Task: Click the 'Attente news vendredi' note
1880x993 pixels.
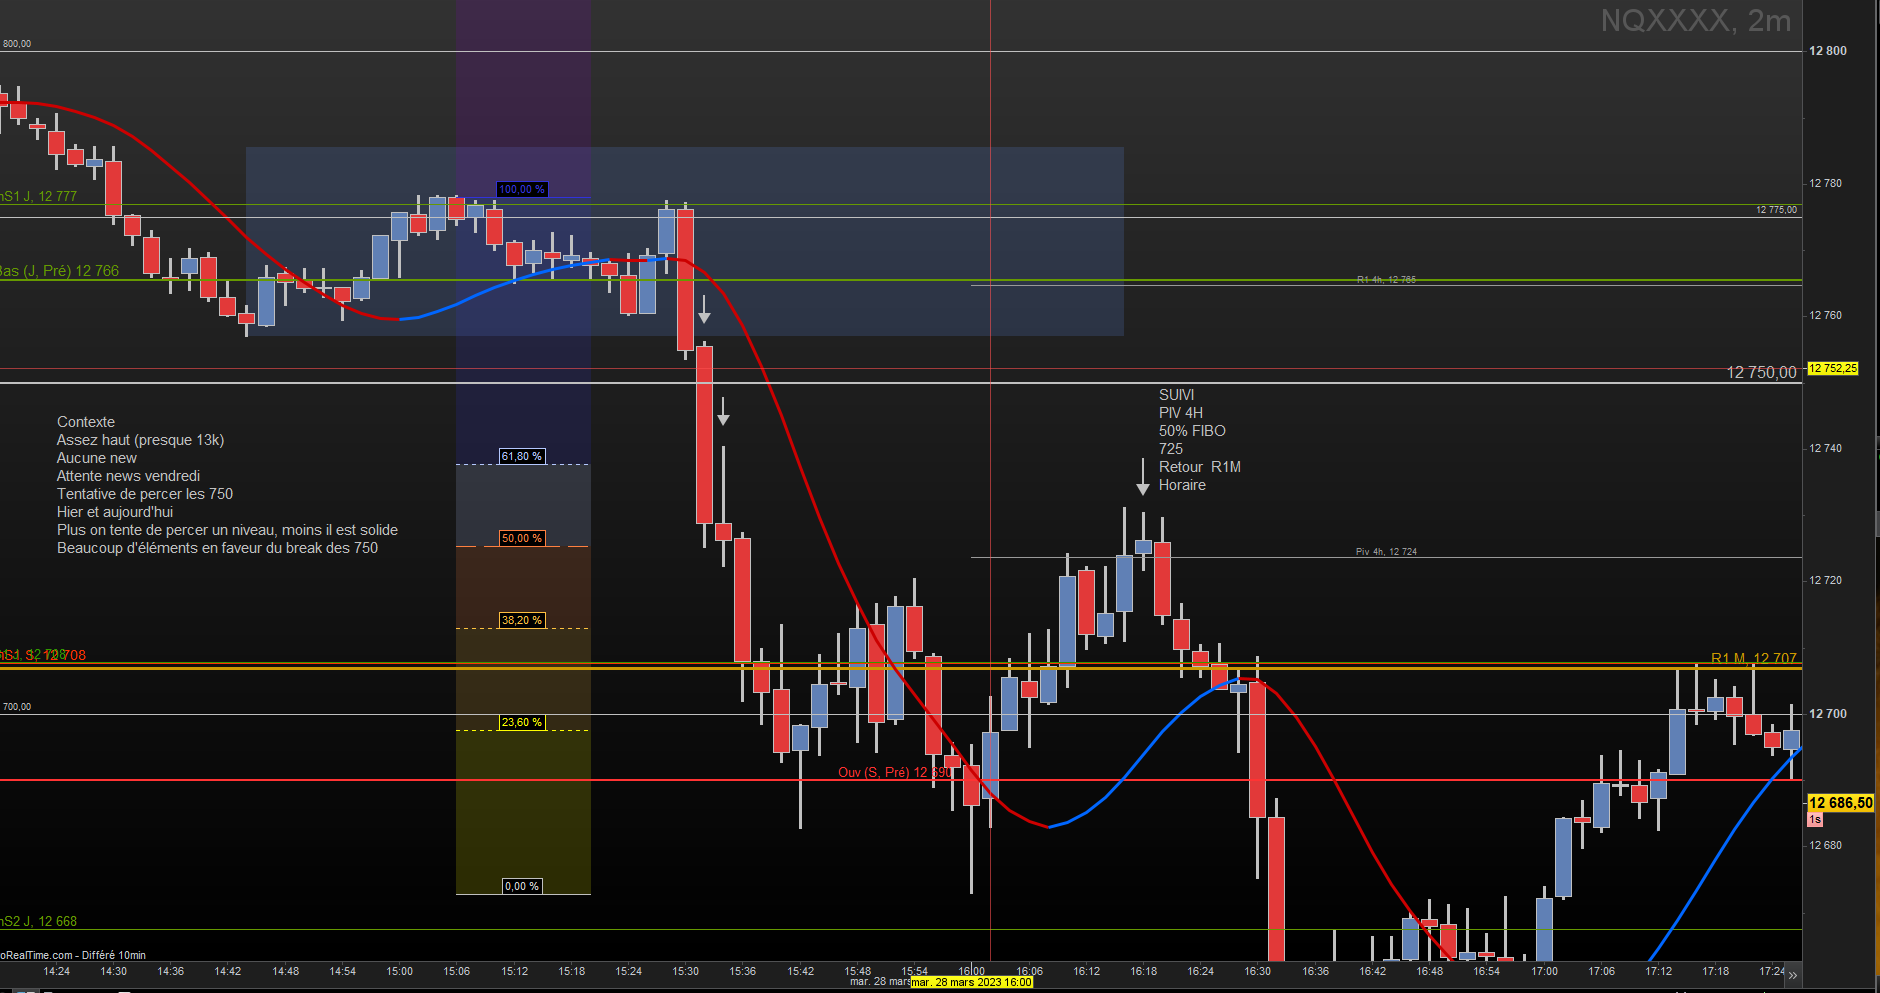Action: [x=128, y=476]
